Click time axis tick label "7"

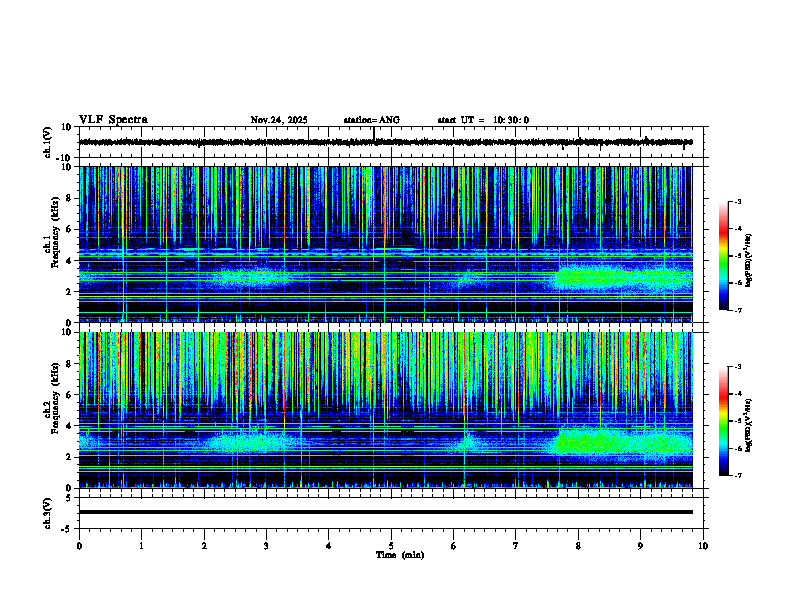tap(516, 546)
